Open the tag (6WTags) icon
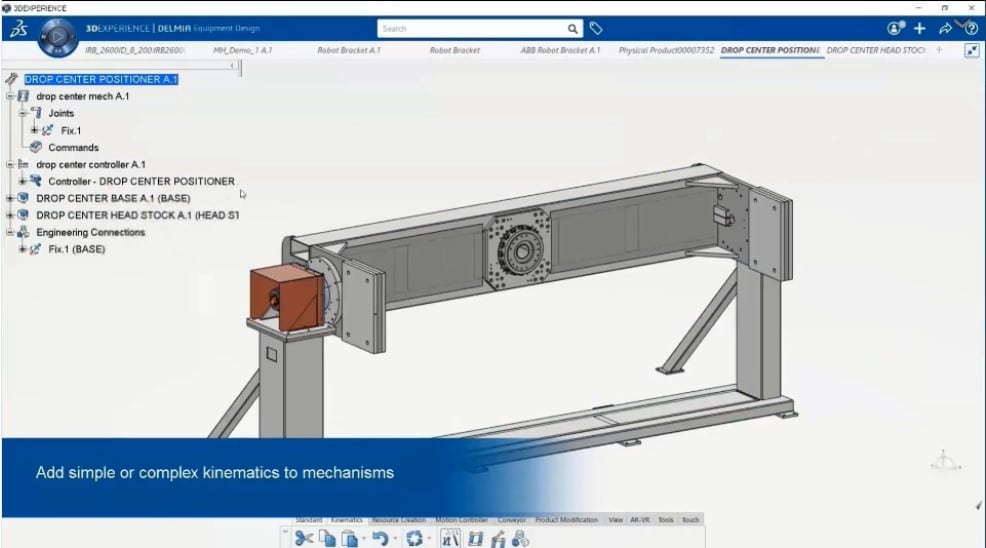 [x=596, y=28]
